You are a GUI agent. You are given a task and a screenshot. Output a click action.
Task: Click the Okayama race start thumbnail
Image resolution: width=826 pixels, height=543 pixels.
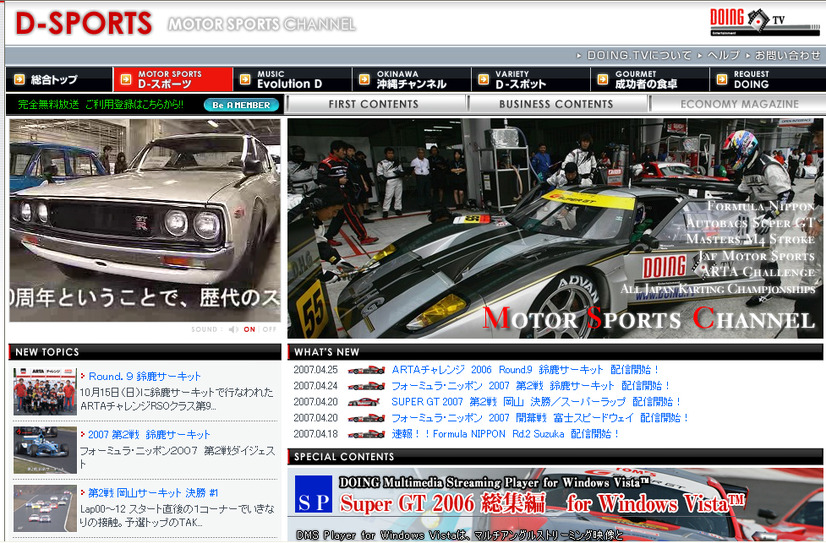click(x=45, y=508)
